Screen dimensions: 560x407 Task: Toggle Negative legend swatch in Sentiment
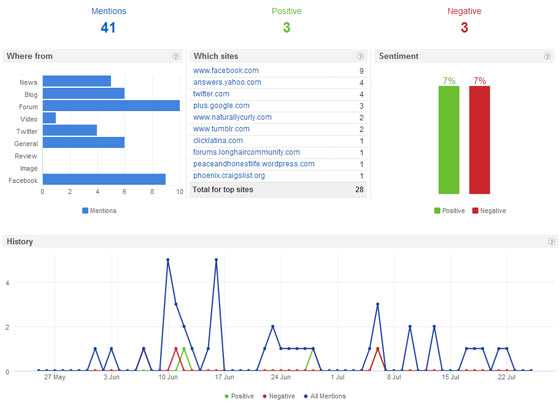(475, 211)
